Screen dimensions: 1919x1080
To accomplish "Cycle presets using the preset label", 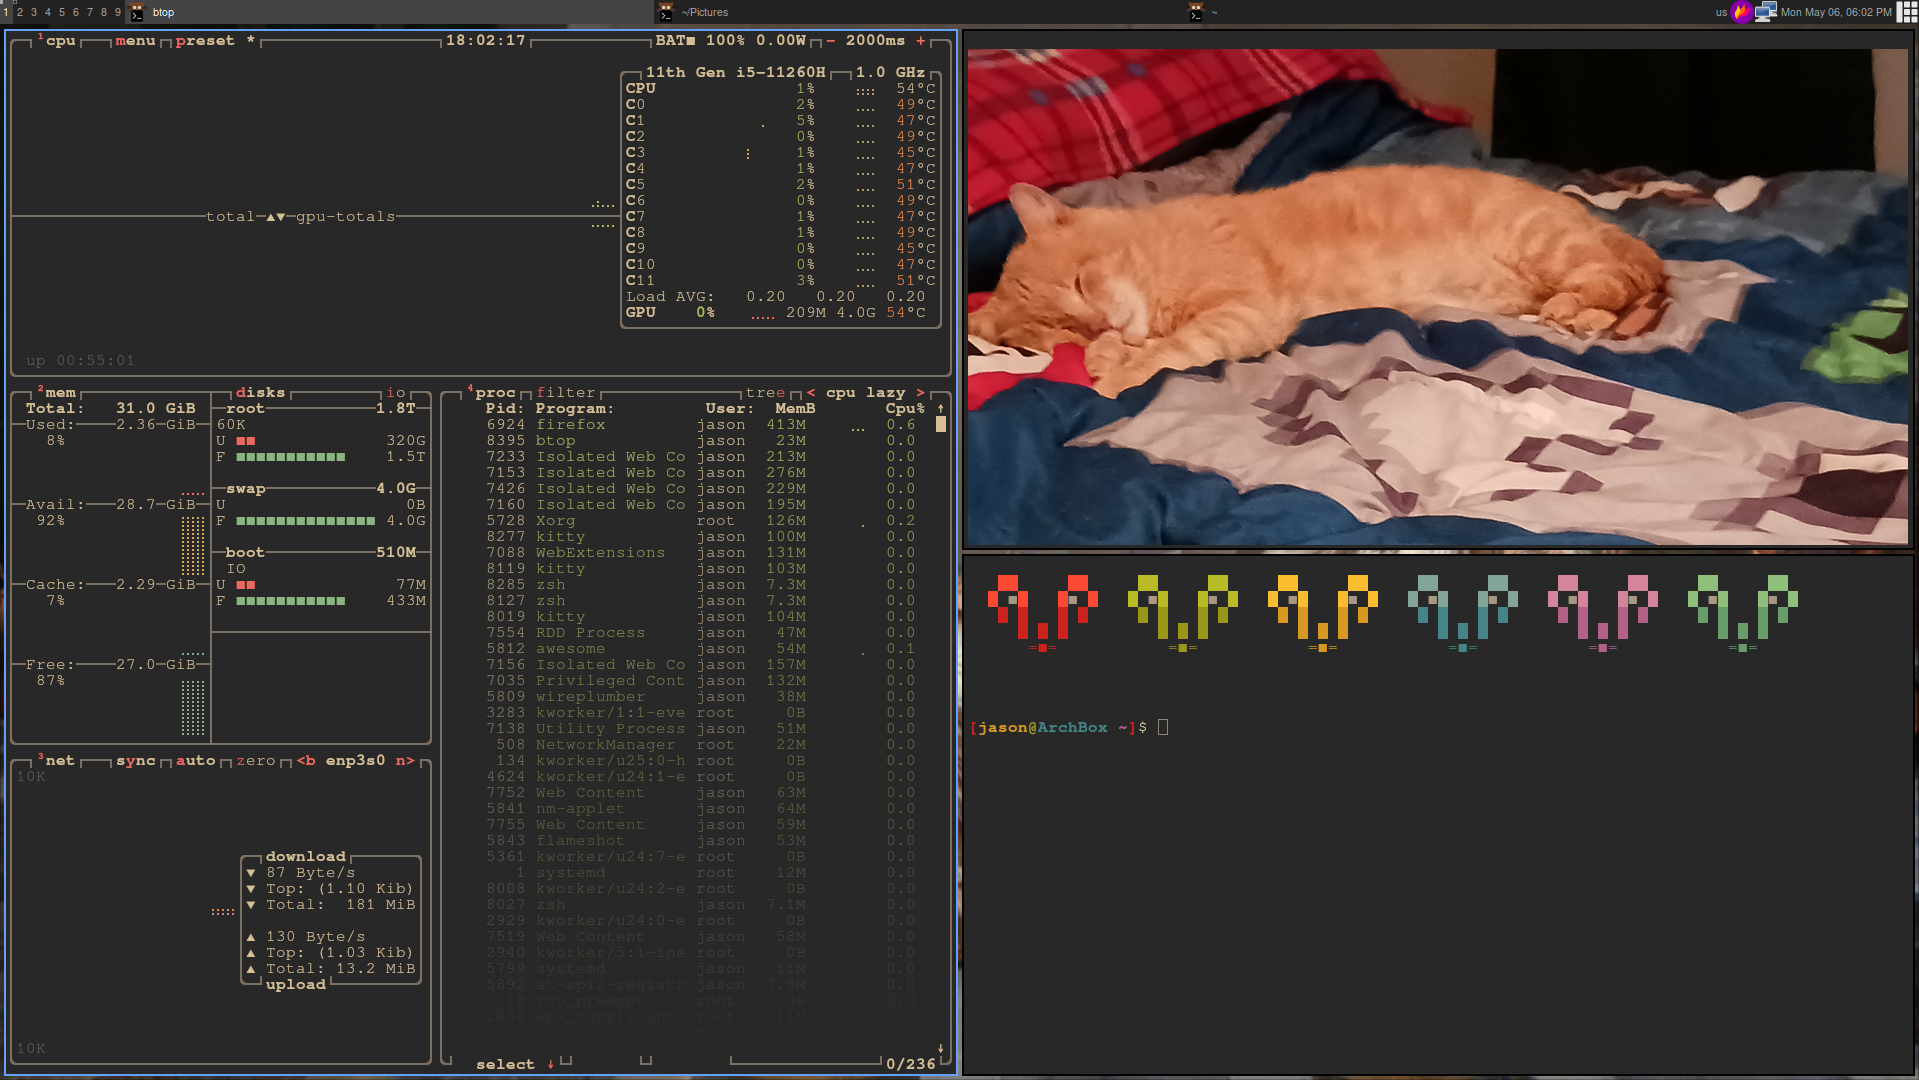I will (x=203, y=41).
